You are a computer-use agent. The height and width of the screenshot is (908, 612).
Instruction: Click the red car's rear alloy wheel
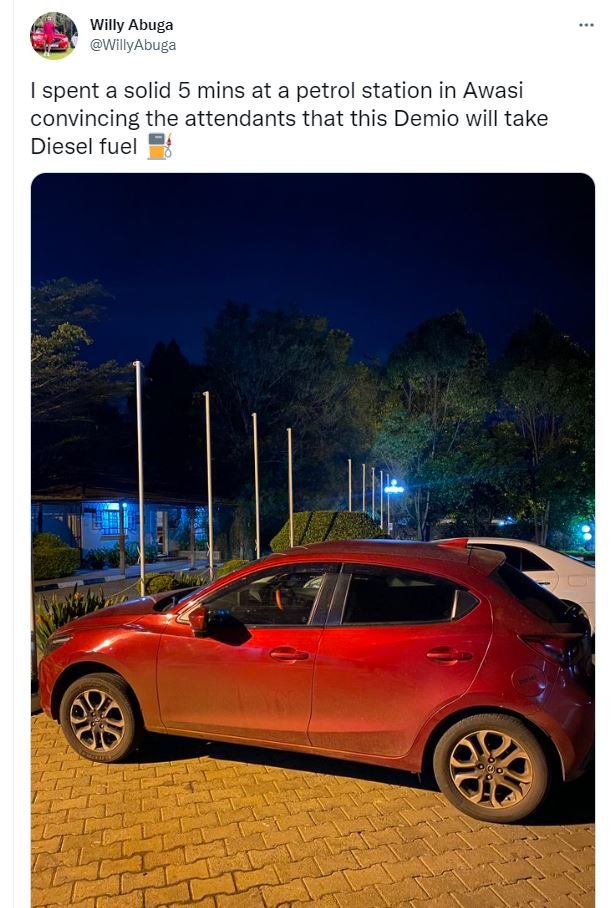491,768
